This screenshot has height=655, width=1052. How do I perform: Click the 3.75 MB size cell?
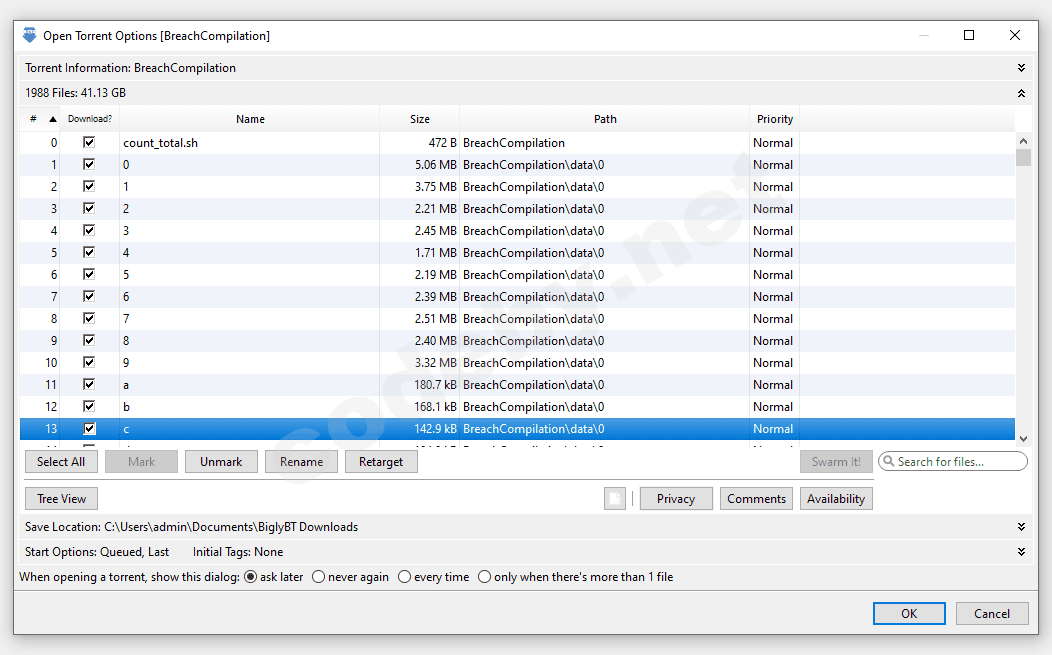[435, 187]
